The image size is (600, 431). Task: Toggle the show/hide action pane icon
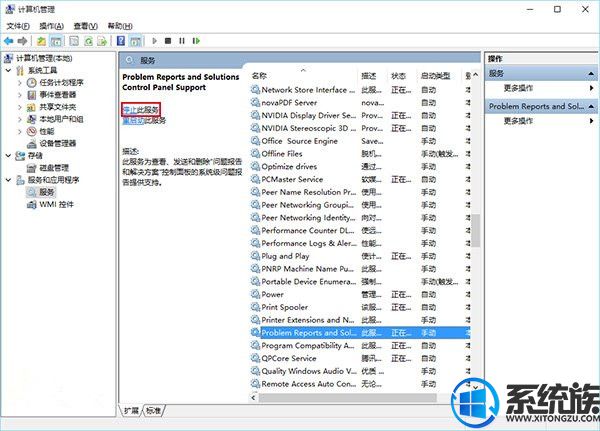pos(135,41)
